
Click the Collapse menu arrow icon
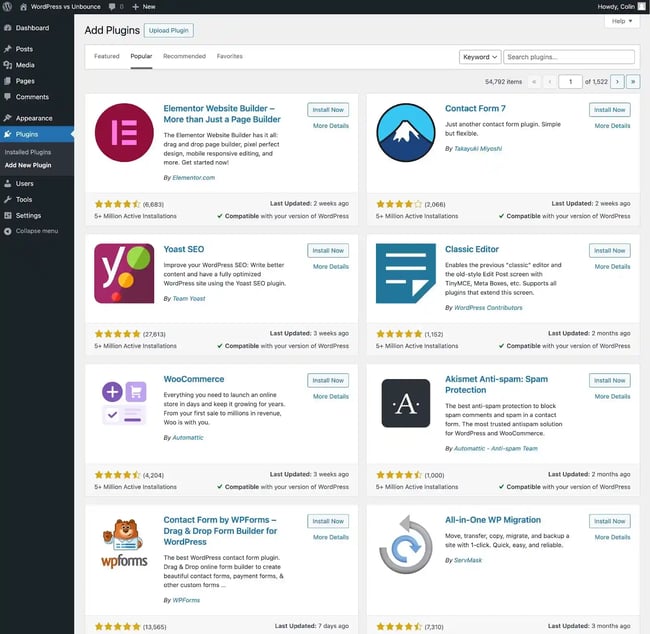tap(7, 231)
